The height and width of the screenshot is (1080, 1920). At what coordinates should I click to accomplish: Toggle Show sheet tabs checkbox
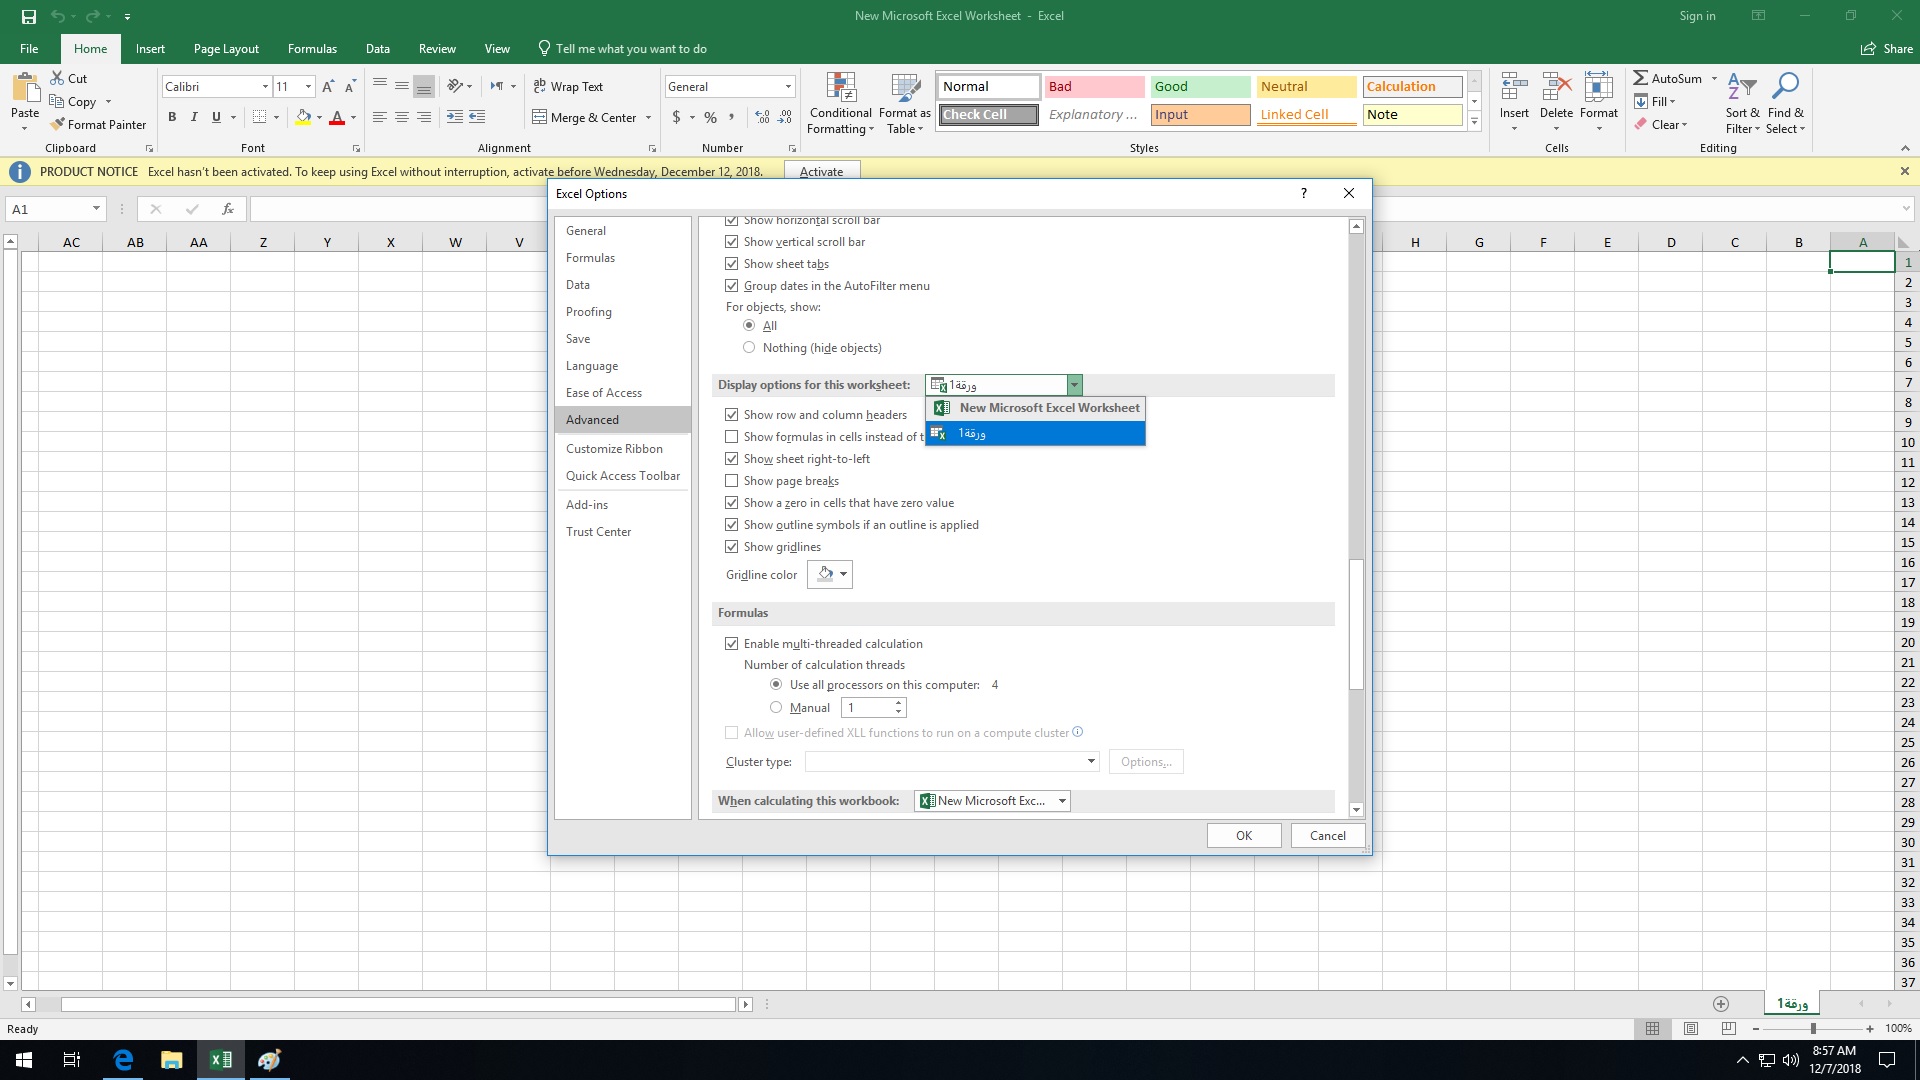click(x=732, y=264)
